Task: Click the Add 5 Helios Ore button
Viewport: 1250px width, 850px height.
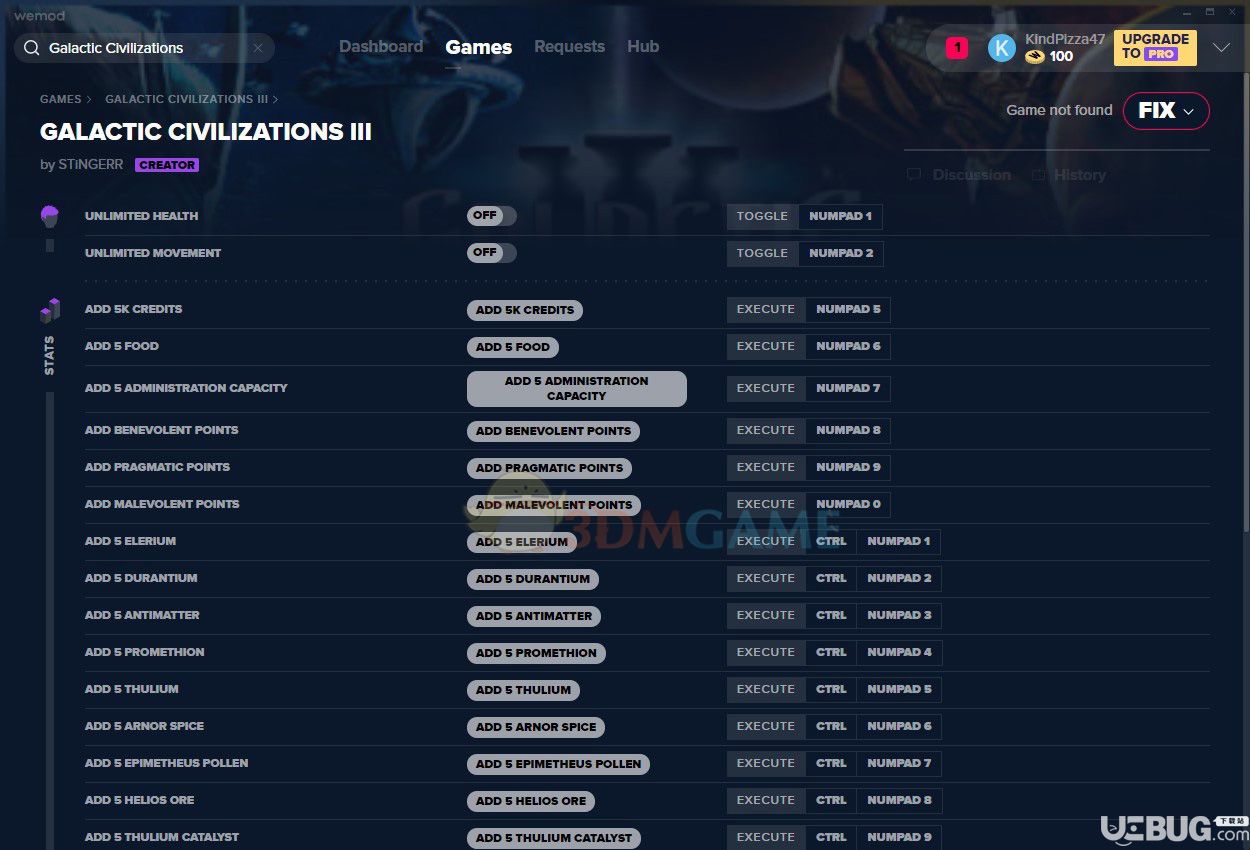Action: 531,801
